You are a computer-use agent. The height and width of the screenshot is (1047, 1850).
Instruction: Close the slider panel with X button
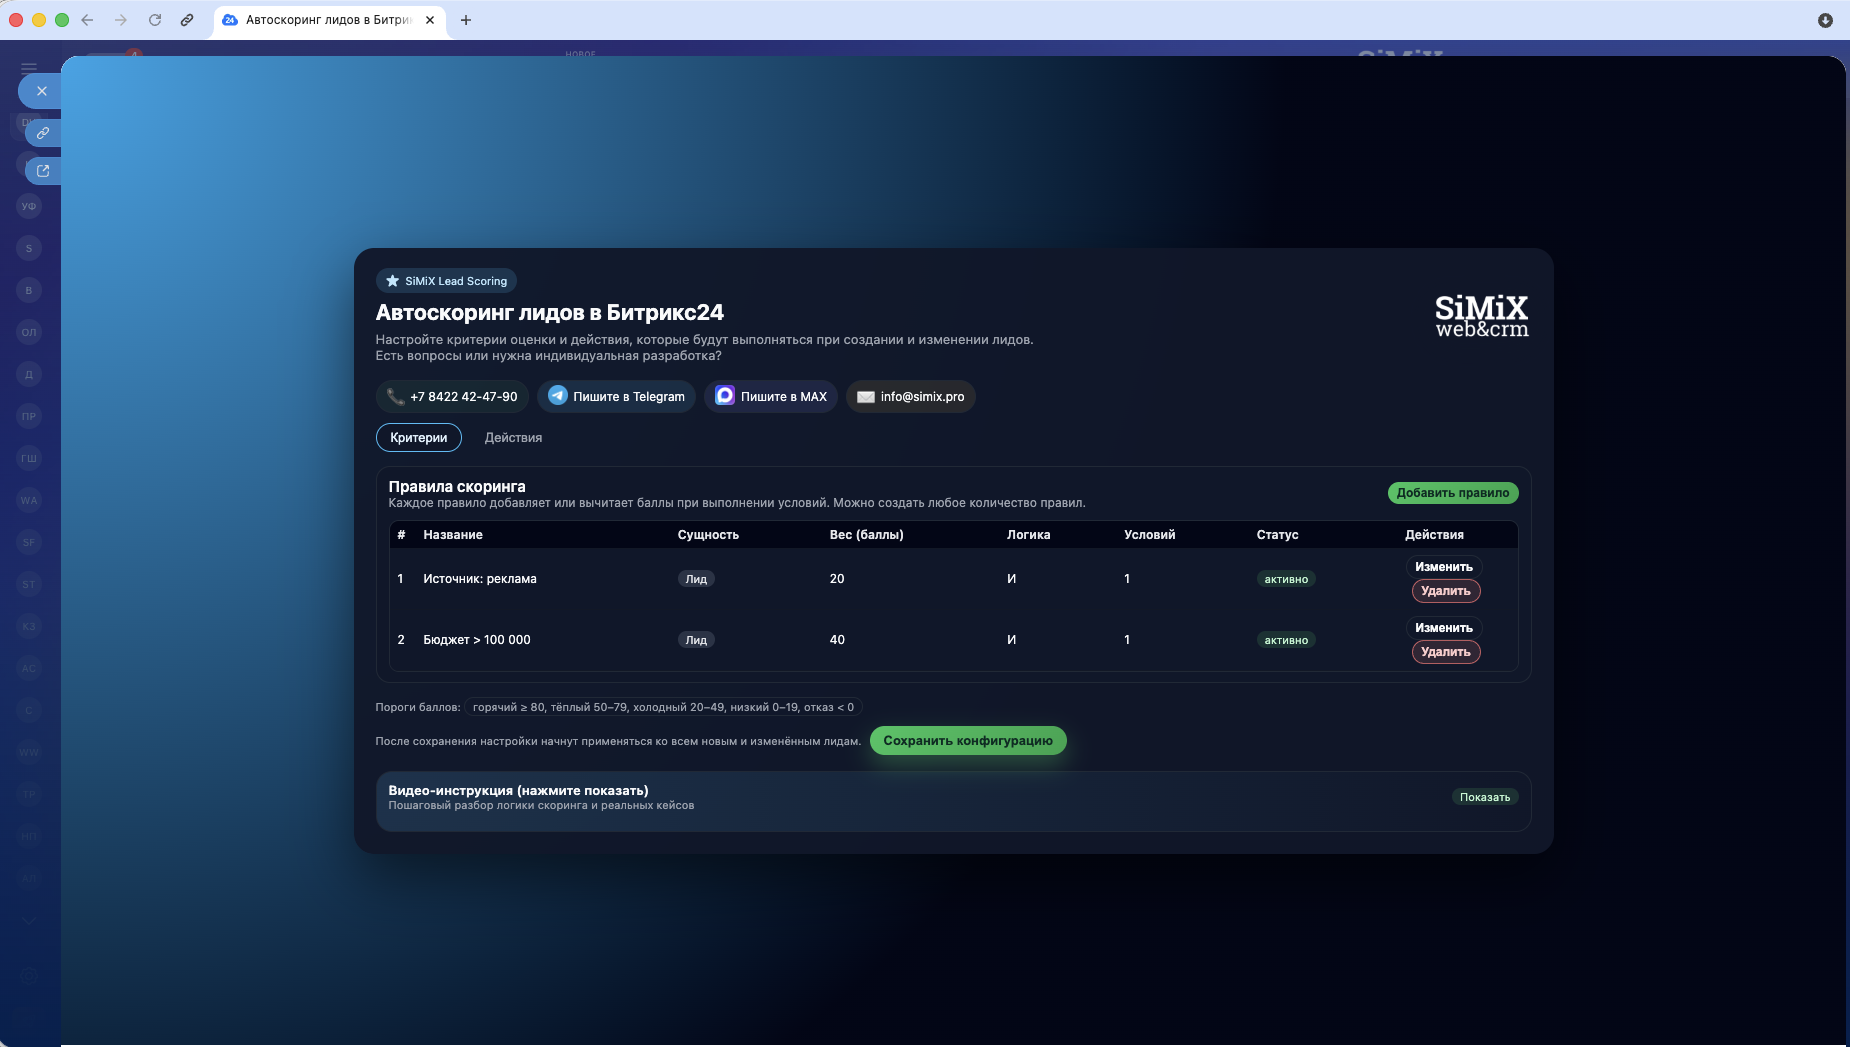[x=41, y=91]
